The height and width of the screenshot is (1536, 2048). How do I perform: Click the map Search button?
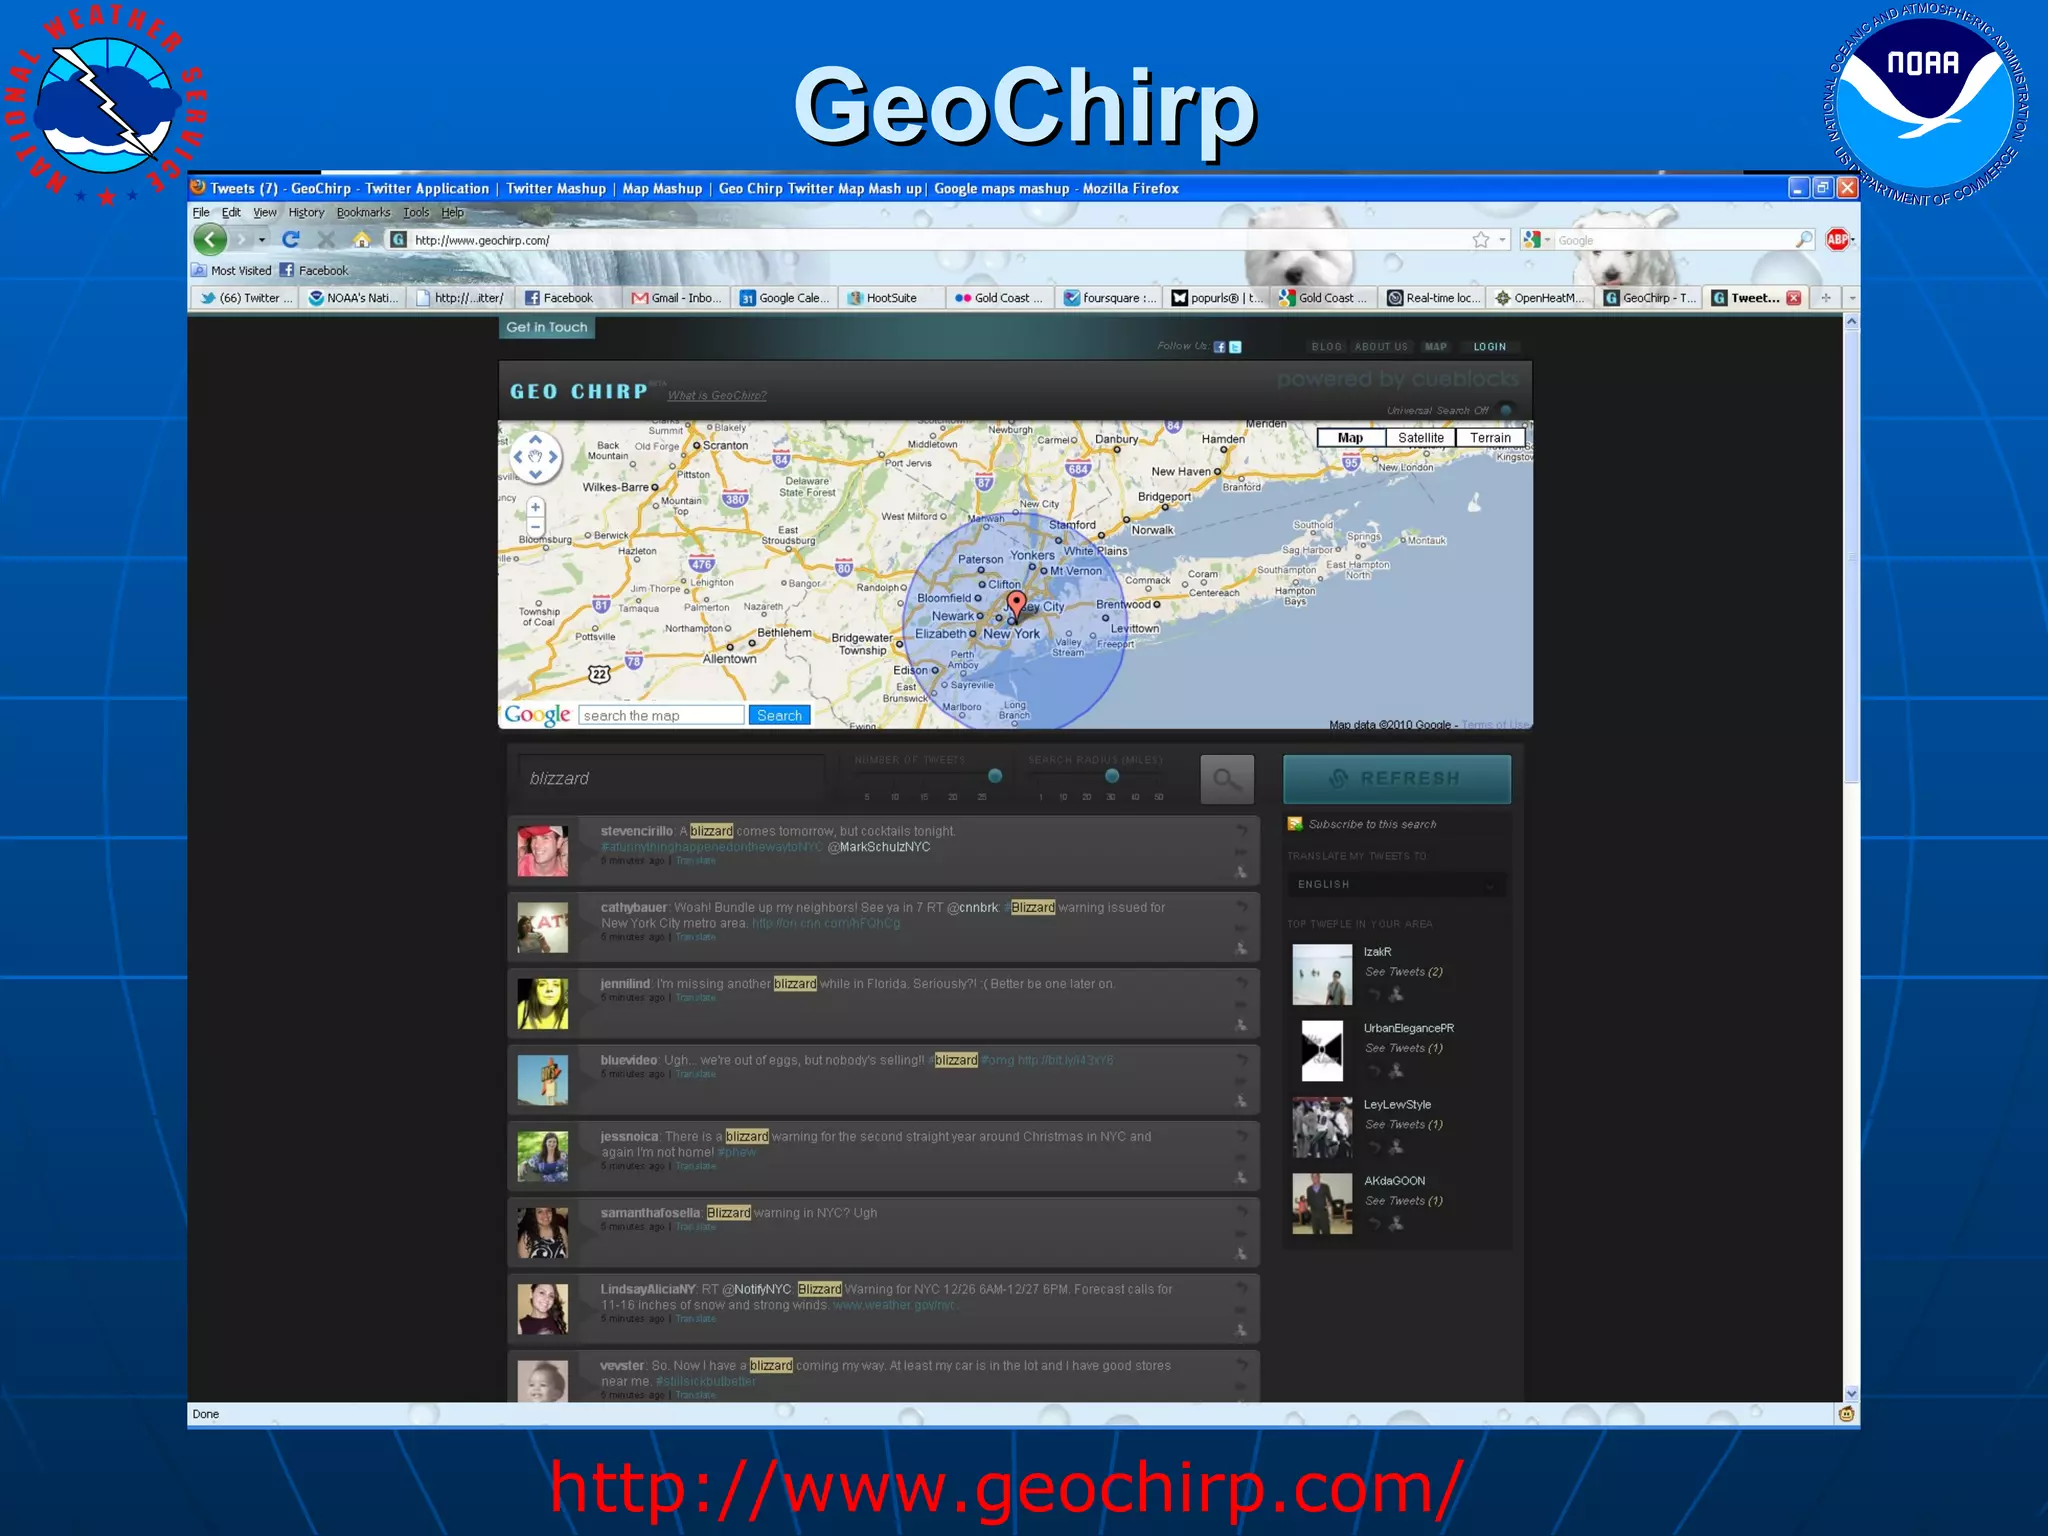(x=779, y=715)
